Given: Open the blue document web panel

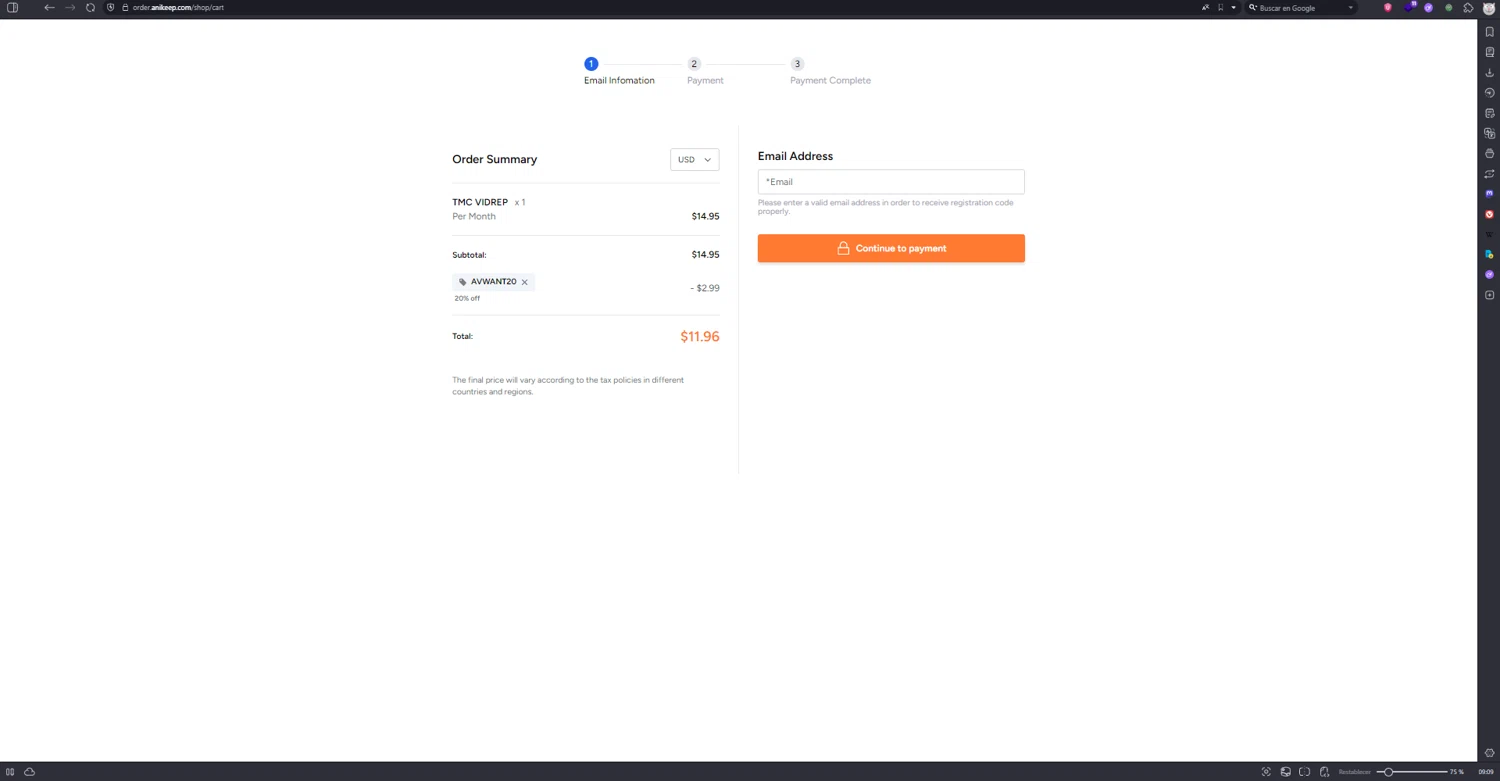Looking at the screenshot, I should pyautogui.click(x=1489, y=254).
